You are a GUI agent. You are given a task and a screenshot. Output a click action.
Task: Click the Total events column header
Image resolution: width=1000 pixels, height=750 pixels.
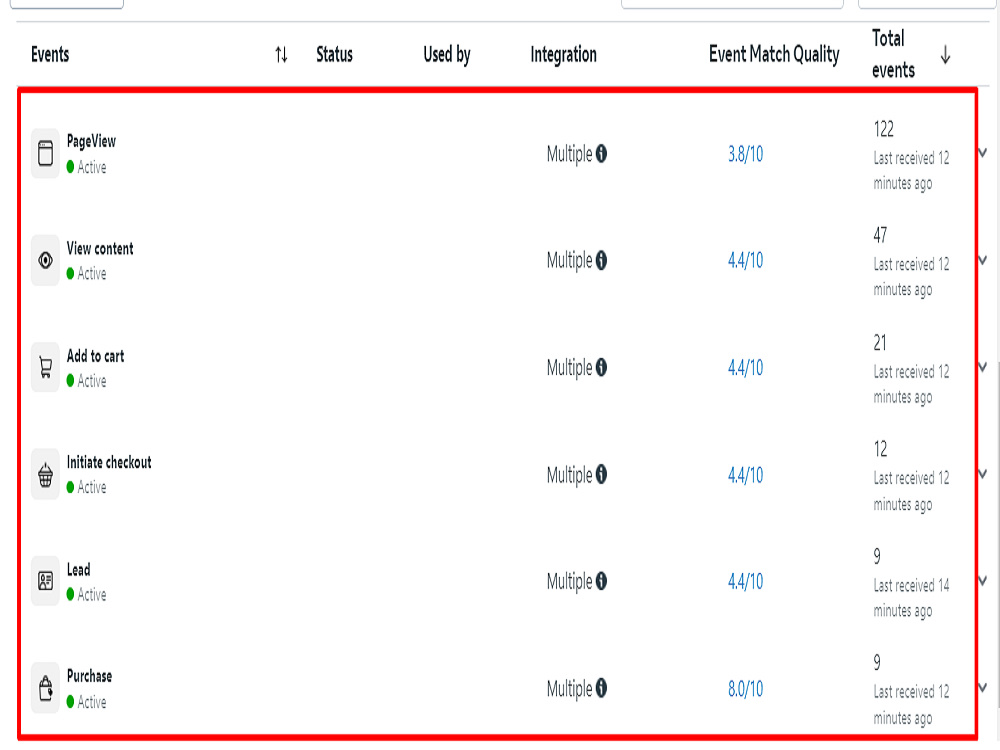point(893,54)
